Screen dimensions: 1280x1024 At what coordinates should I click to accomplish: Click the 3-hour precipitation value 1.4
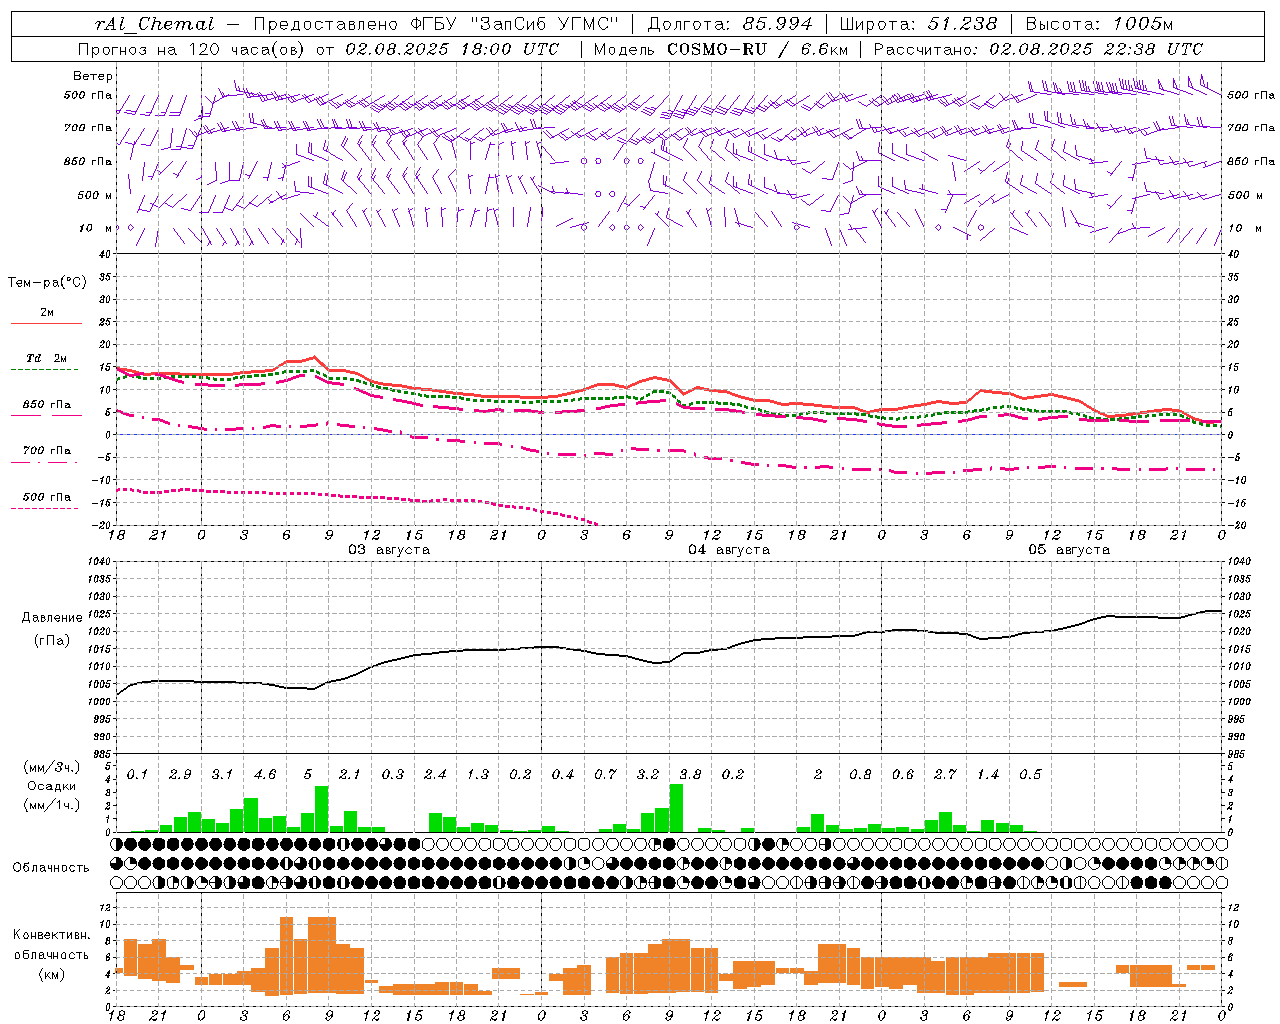pos(988,775)
